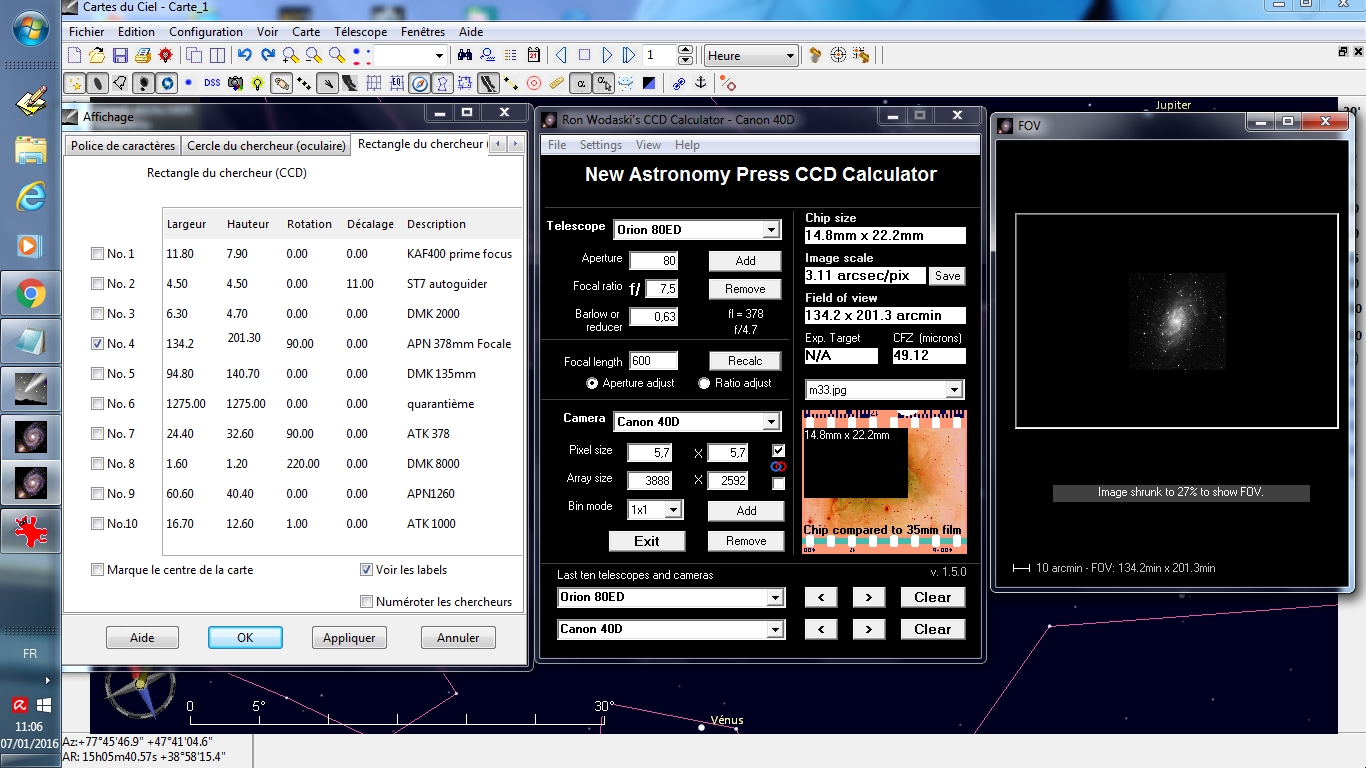Toggle the constellation figures icon
The width and height of the screenshot is (1366, 768).
pos(442,83)
